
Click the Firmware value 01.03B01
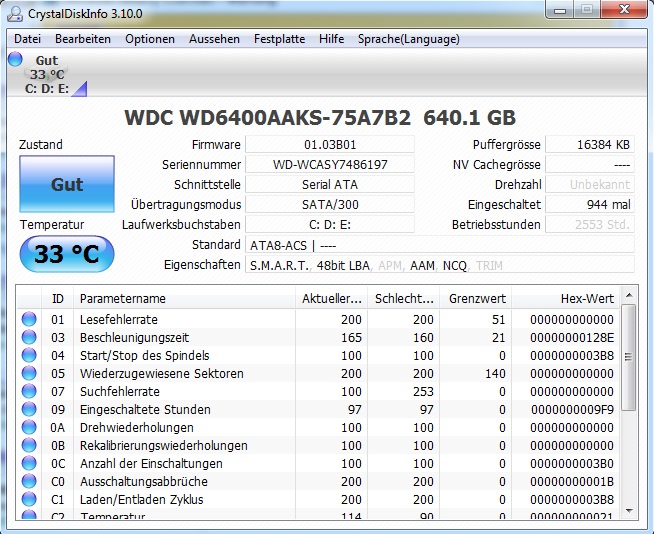tap(330, 145)
